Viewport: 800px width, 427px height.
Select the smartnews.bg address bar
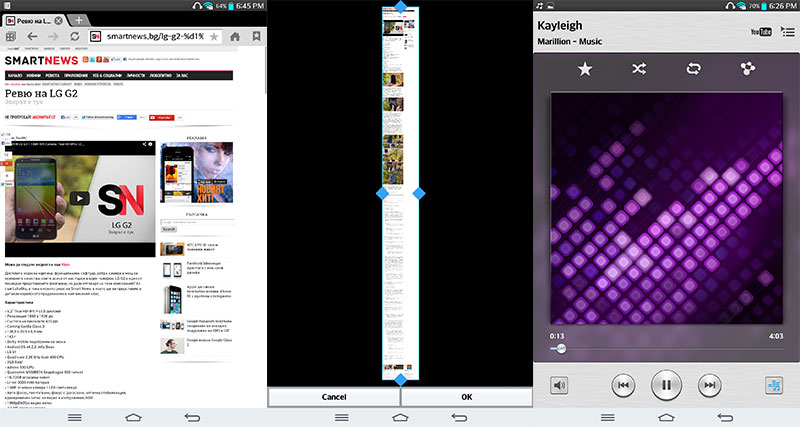click(150, 37)
